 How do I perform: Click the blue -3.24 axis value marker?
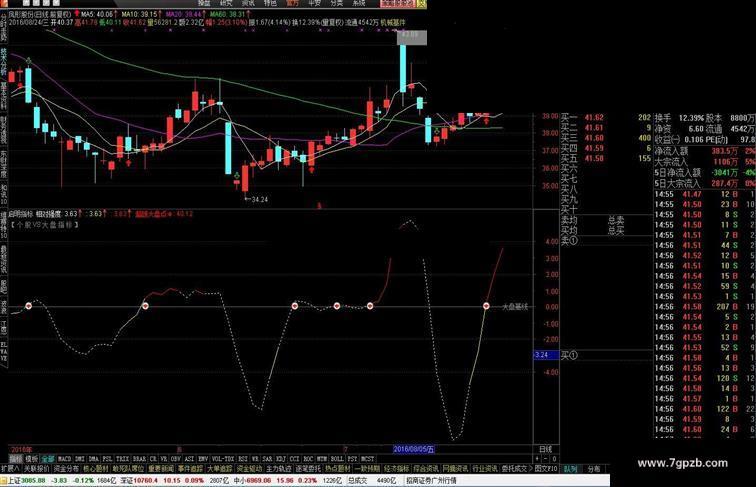point(545,355)
